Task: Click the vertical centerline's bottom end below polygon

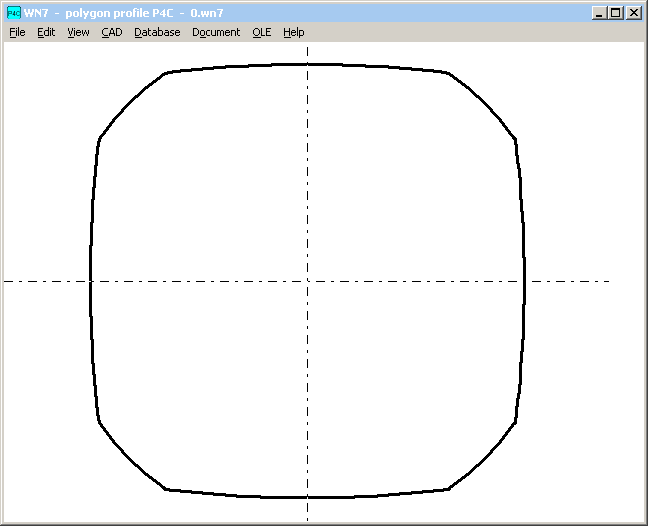Action: click(x=307, y=510)
